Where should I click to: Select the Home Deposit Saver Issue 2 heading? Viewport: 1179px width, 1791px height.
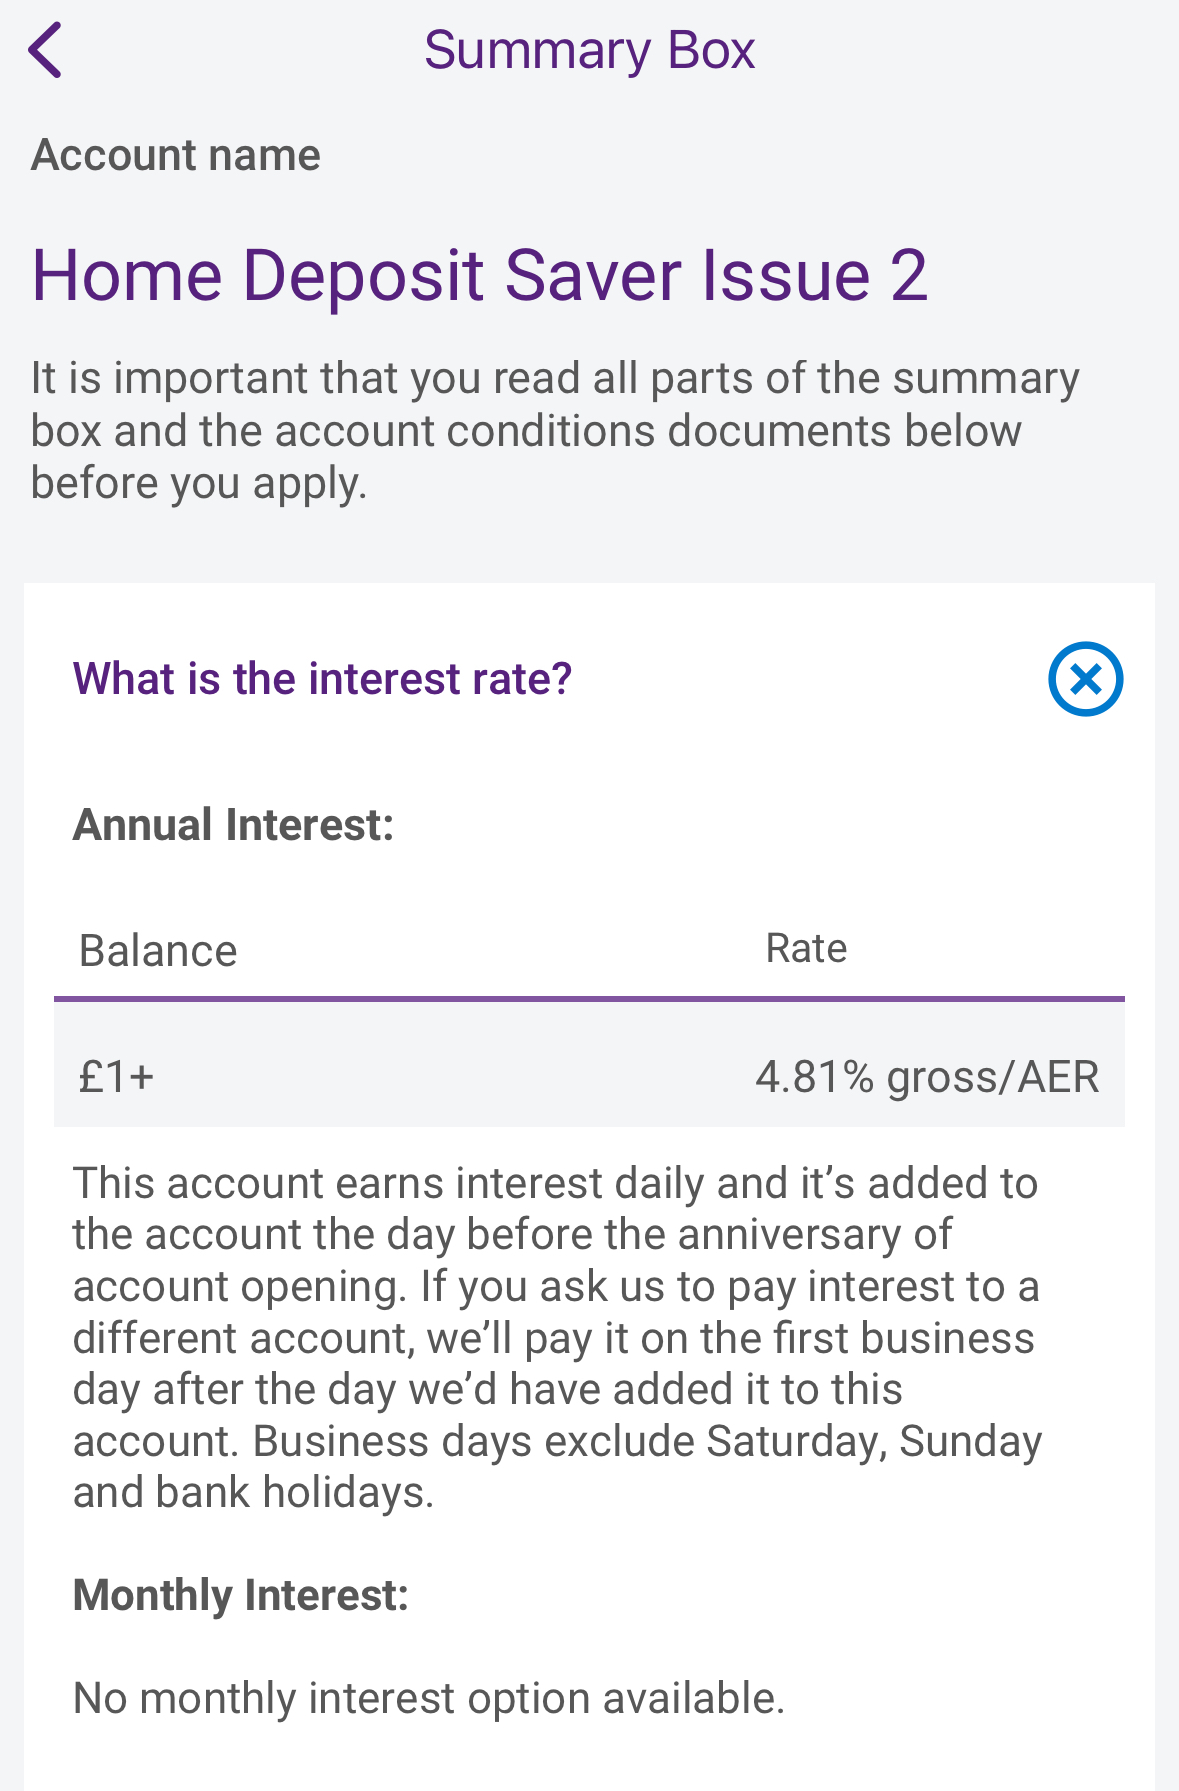480,275
